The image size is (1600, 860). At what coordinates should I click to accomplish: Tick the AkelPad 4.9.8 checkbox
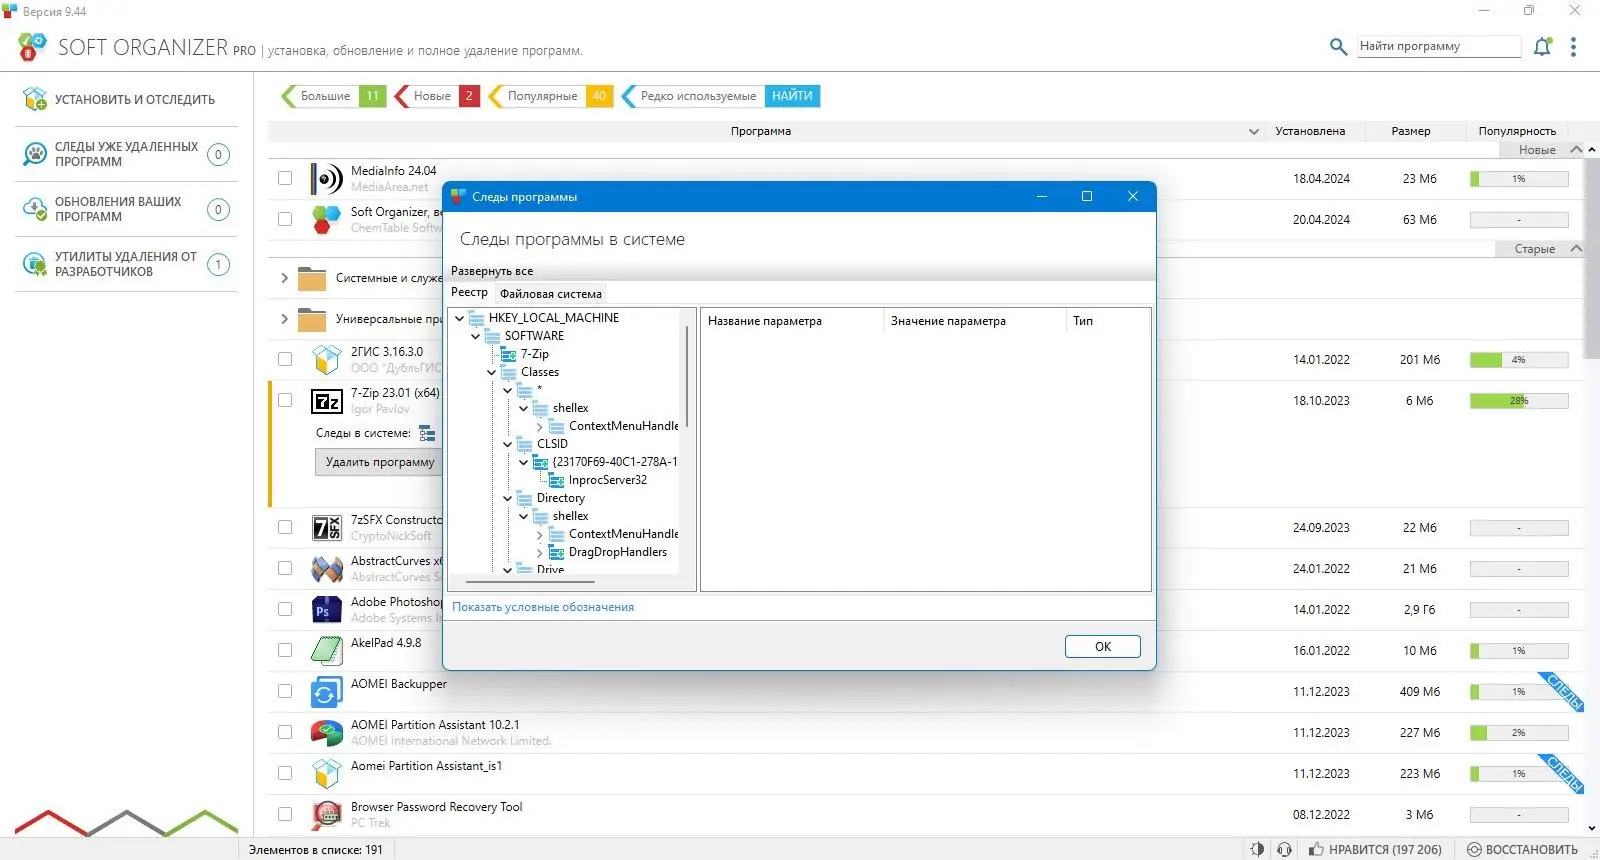285,650
